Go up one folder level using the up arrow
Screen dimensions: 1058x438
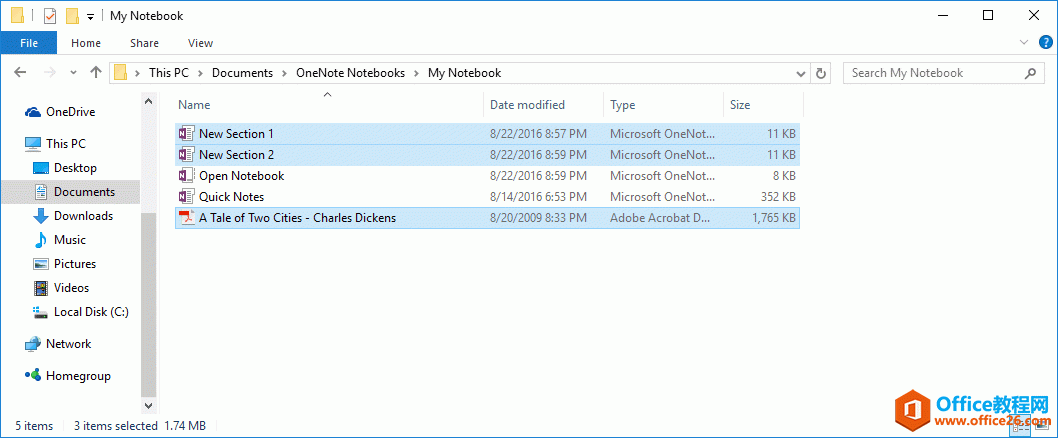click(96, 73)
